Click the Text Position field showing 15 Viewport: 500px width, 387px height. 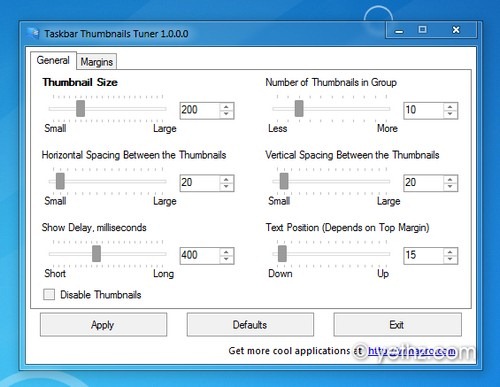click(x=423, y=256)
